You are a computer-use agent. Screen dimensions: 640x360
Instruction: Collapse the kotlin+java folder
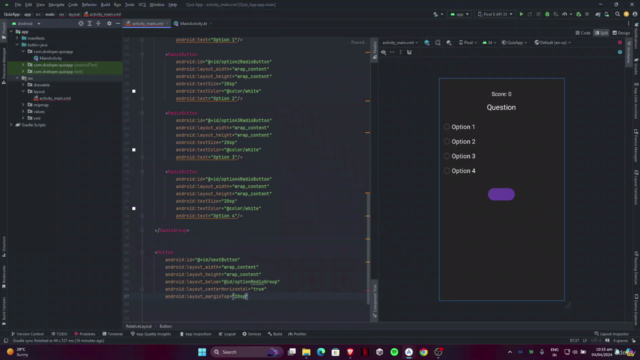(18, 45)
